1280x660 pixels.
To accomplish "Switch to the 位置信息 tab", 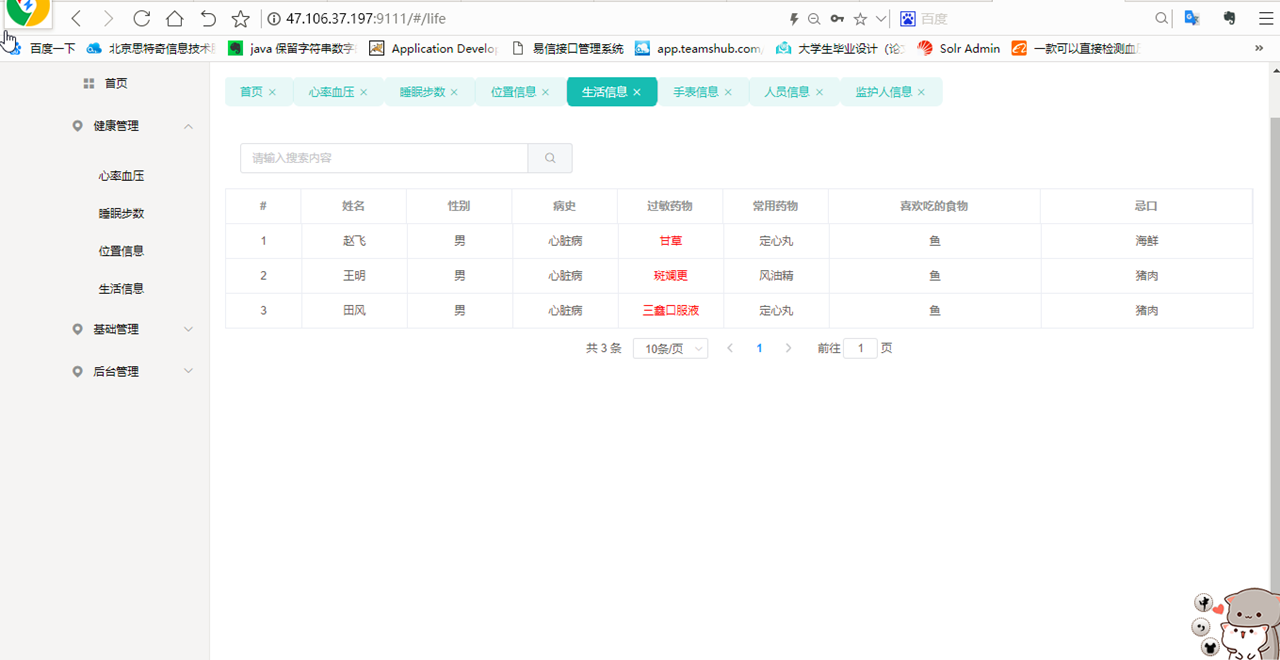I will 513,92.
